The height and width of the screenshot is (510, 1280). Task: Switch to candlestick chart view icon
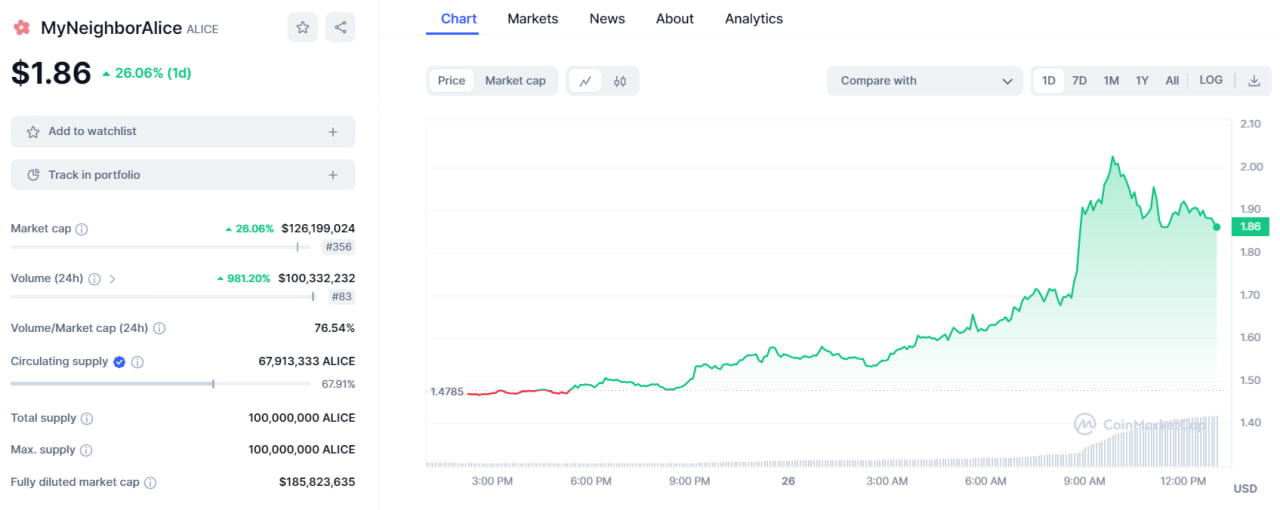[x=620, y=81]
